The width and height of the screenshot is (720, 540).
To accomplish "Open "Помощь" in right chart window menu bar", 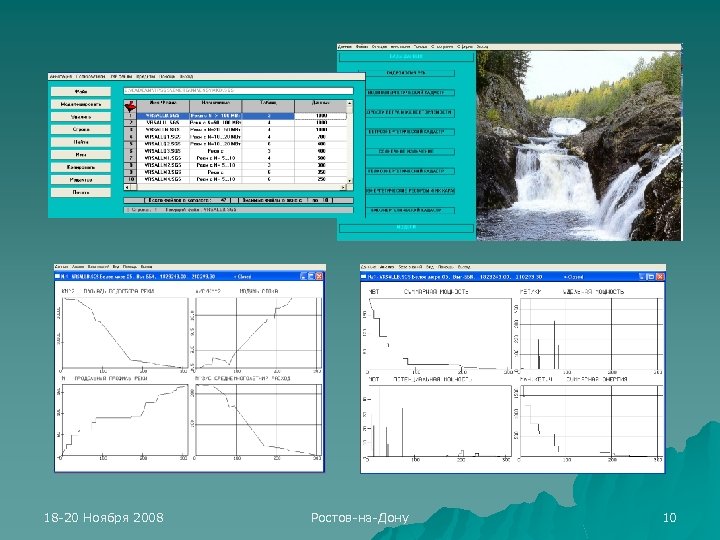I will tap(444, 267).
